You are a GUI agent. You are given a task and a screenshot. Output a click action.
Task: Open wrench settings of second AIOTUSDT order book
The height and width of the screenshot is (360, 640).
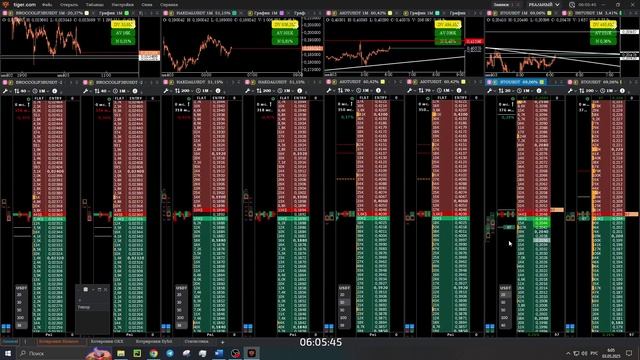point(409,91)
